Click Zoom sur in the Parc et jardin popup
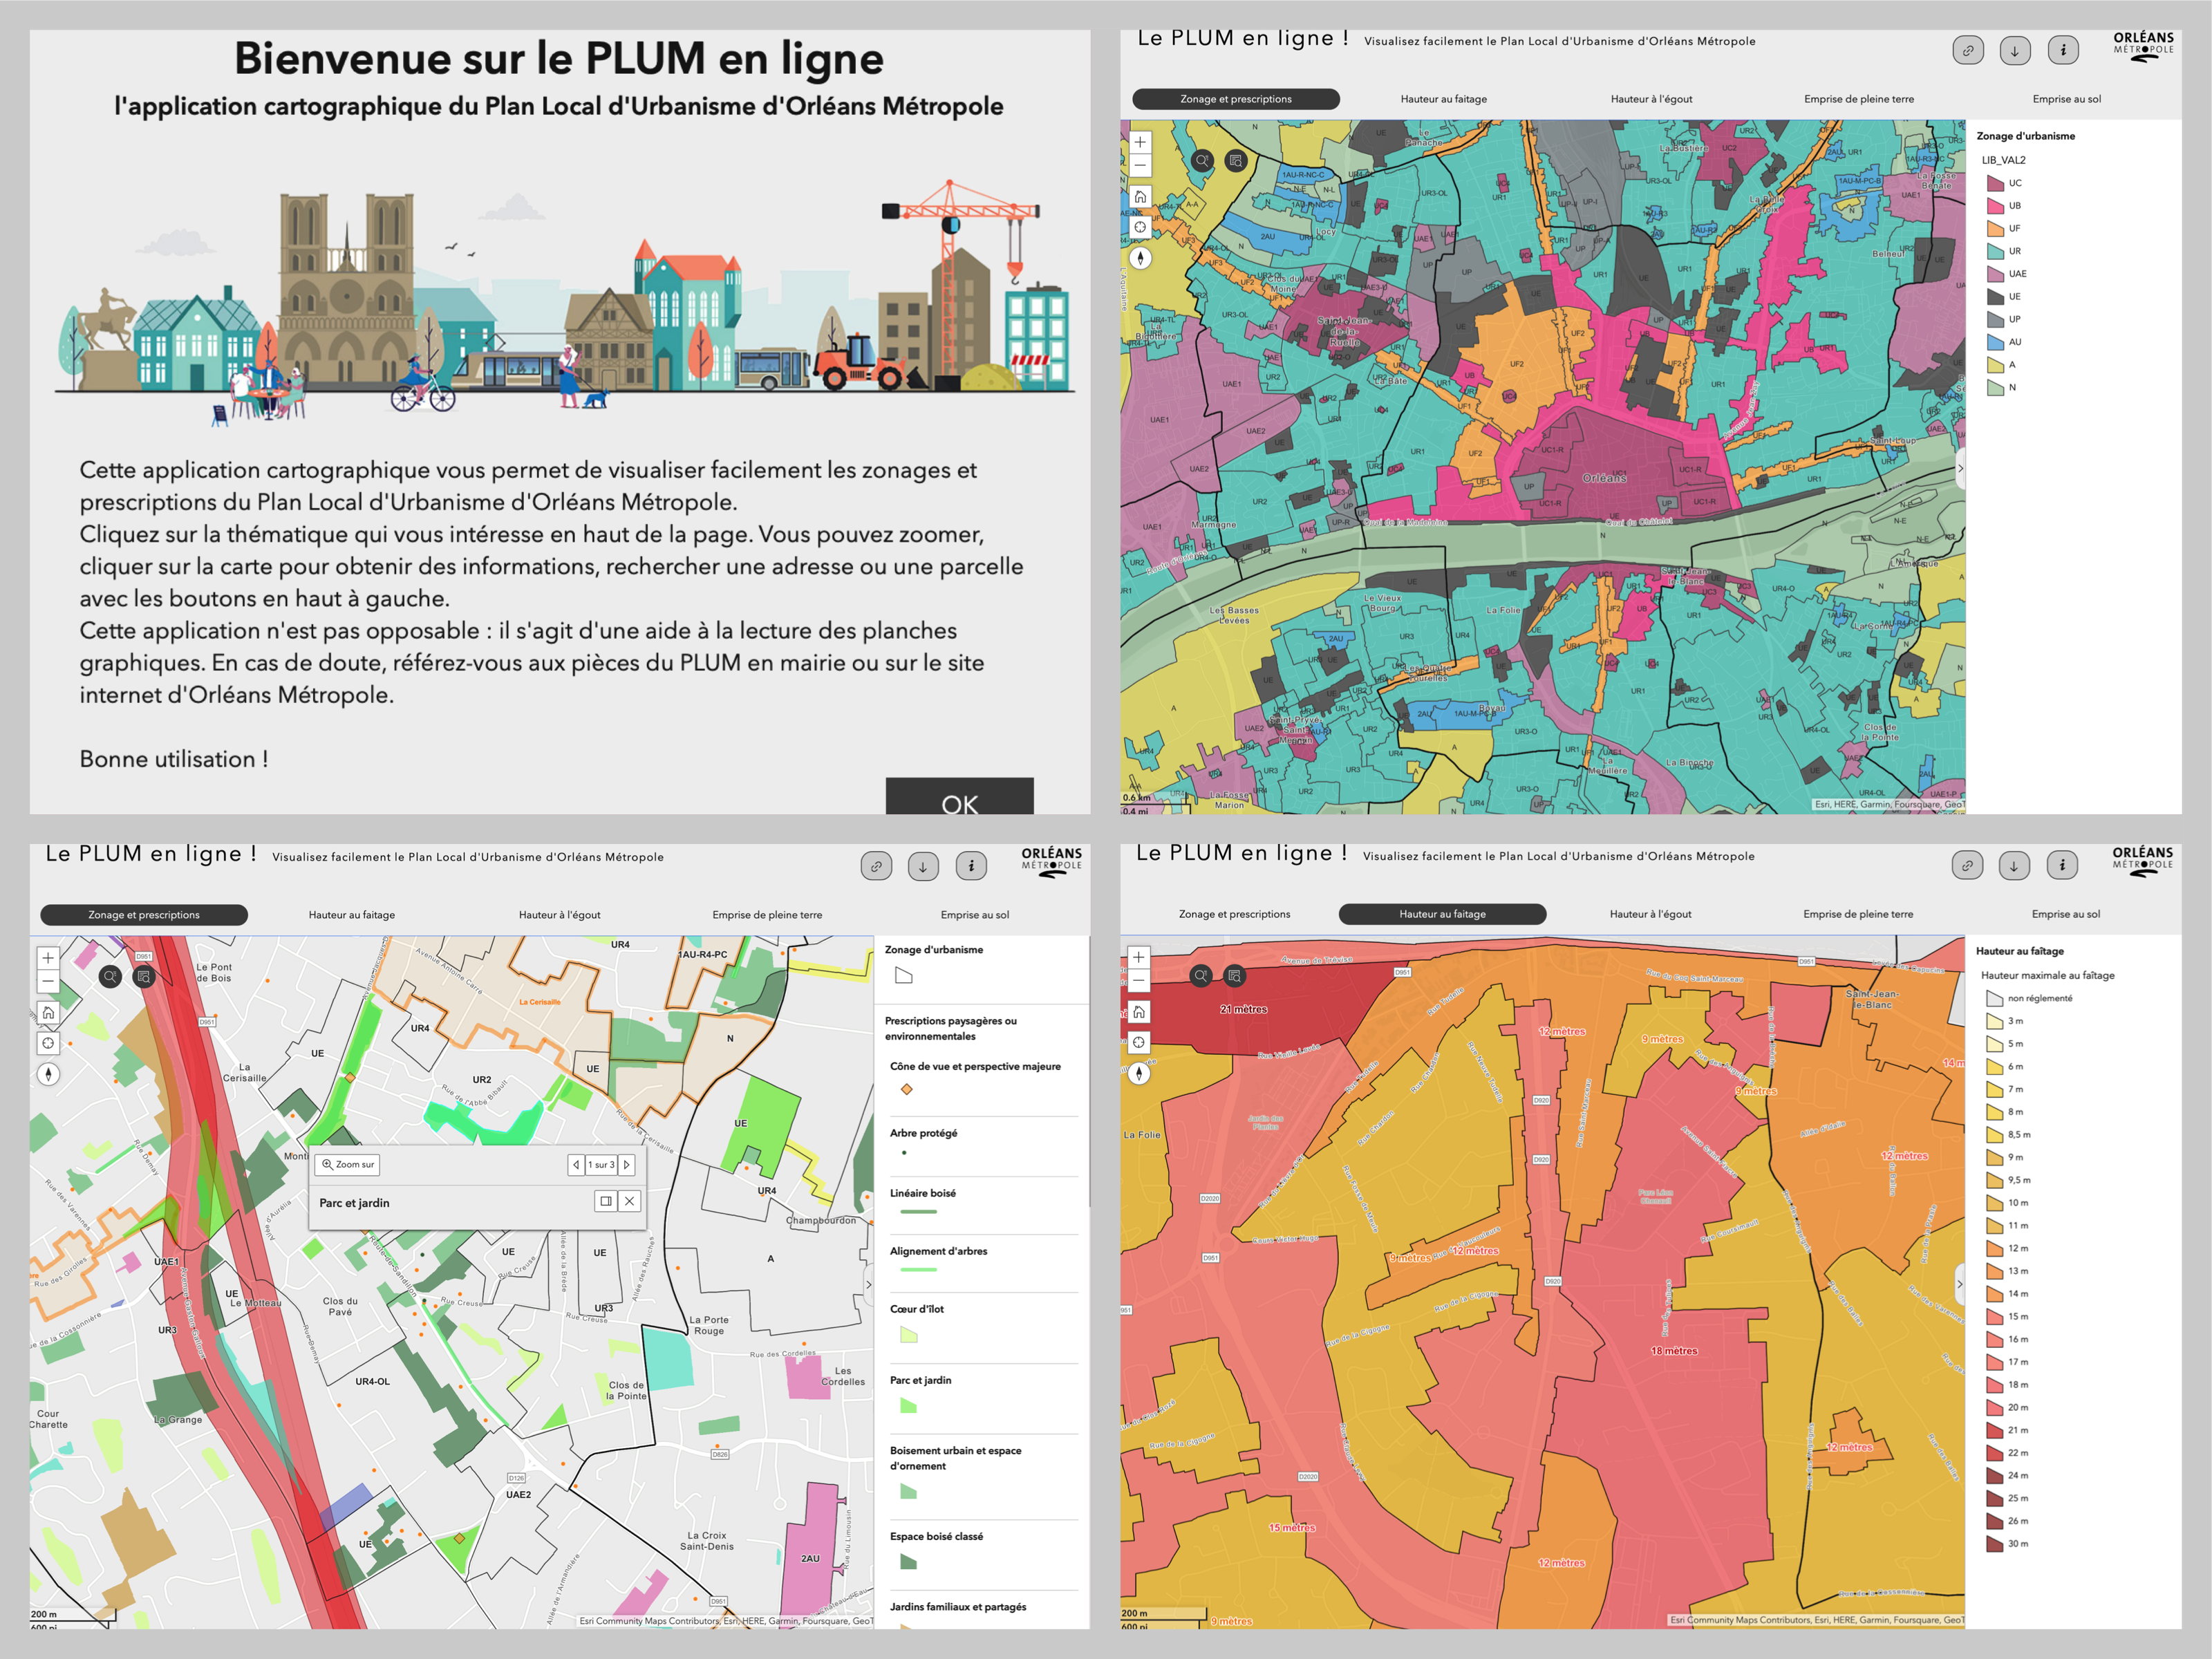The width and height of the screenshot is (2212, 1659). point(348,1164)
